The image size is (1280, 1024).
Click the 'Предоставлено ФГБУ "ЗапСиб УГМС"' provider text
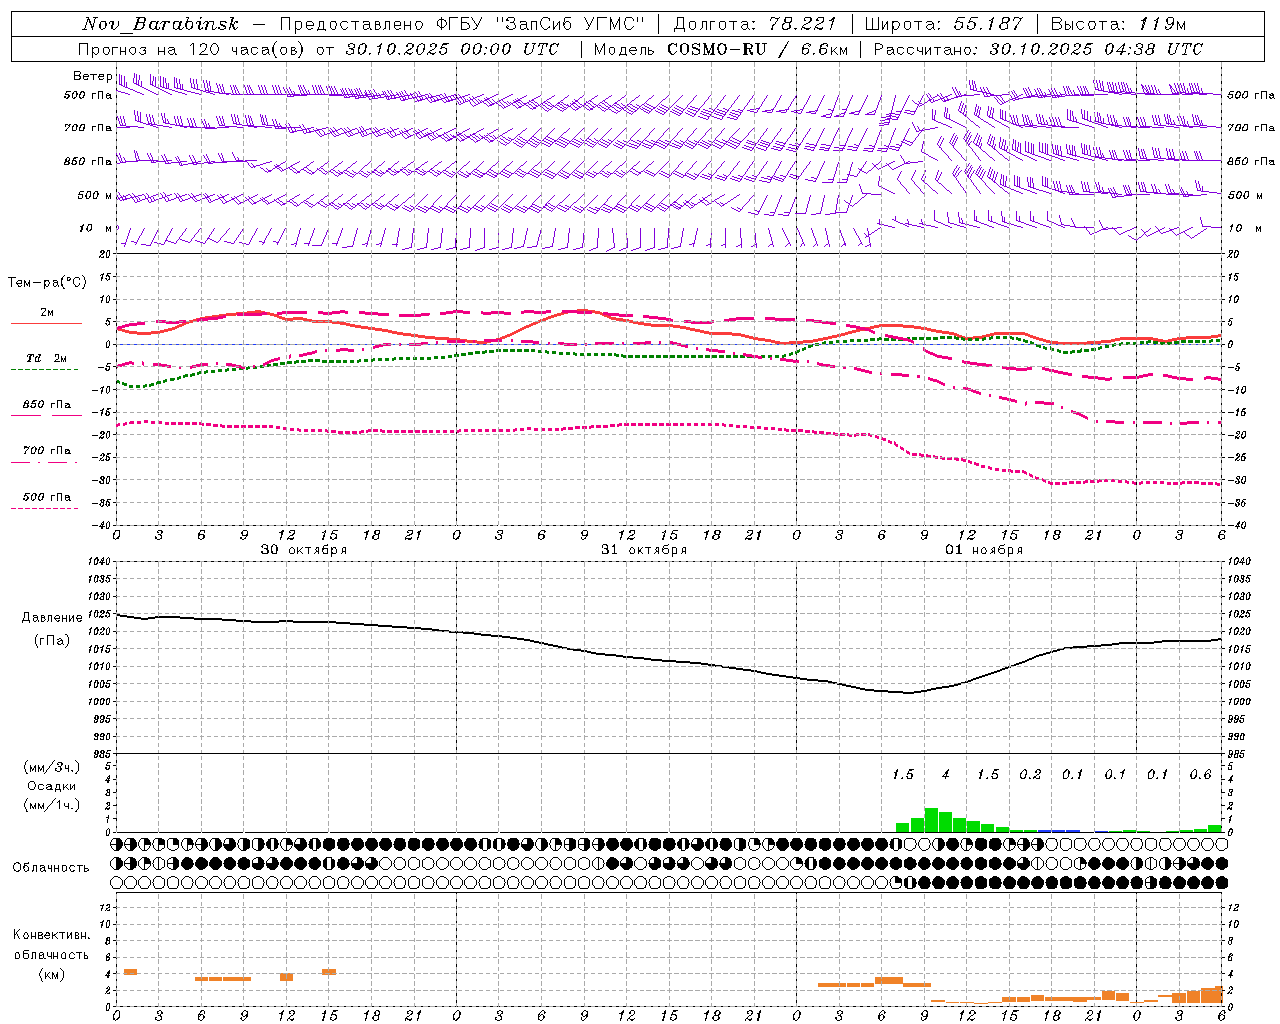tap(462, 24)
